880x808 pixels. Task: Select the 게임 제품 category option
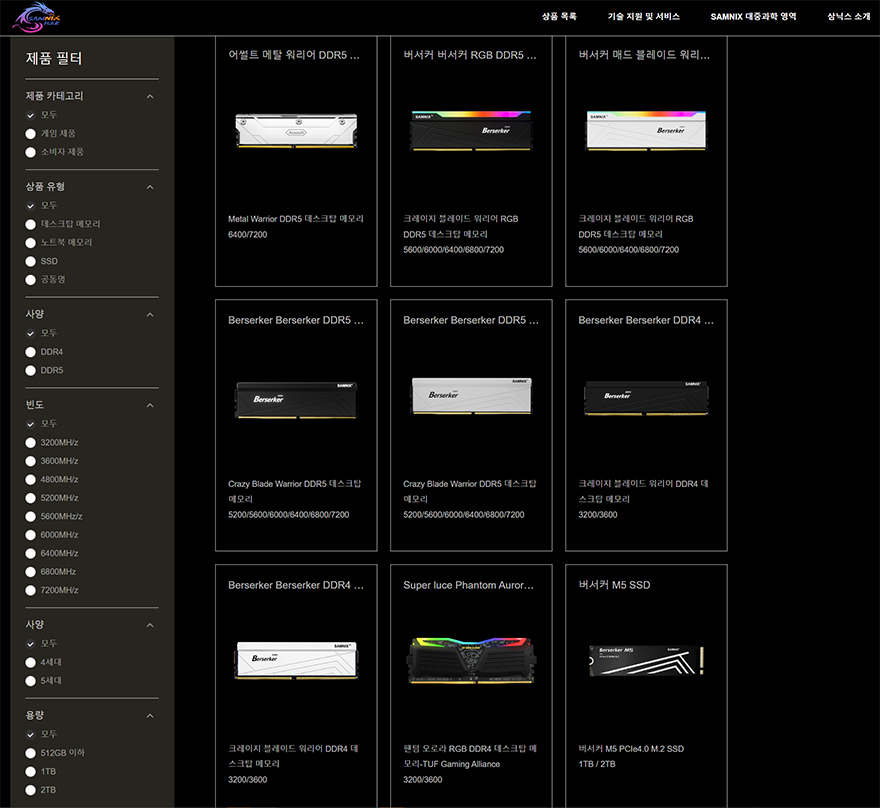tap(30, 134)
